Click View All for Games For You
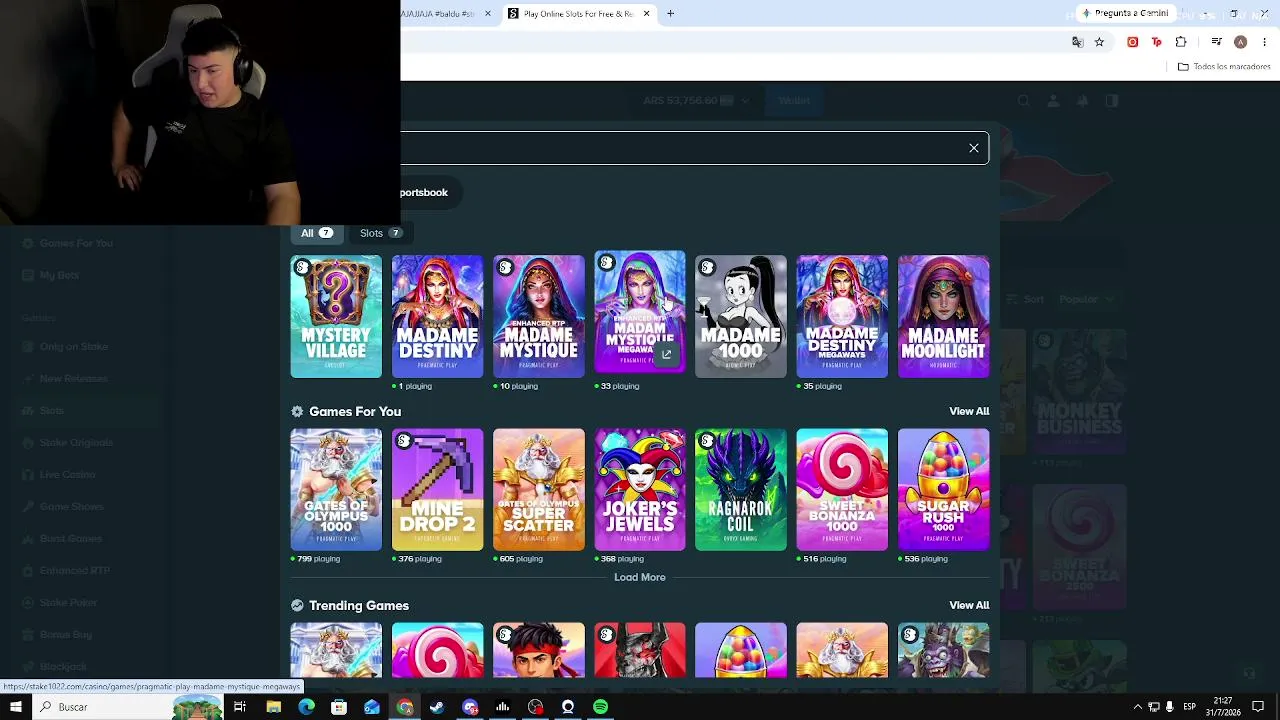This screenshot has height=720, width=1280. pyautogui.click(x=969, y=411)
